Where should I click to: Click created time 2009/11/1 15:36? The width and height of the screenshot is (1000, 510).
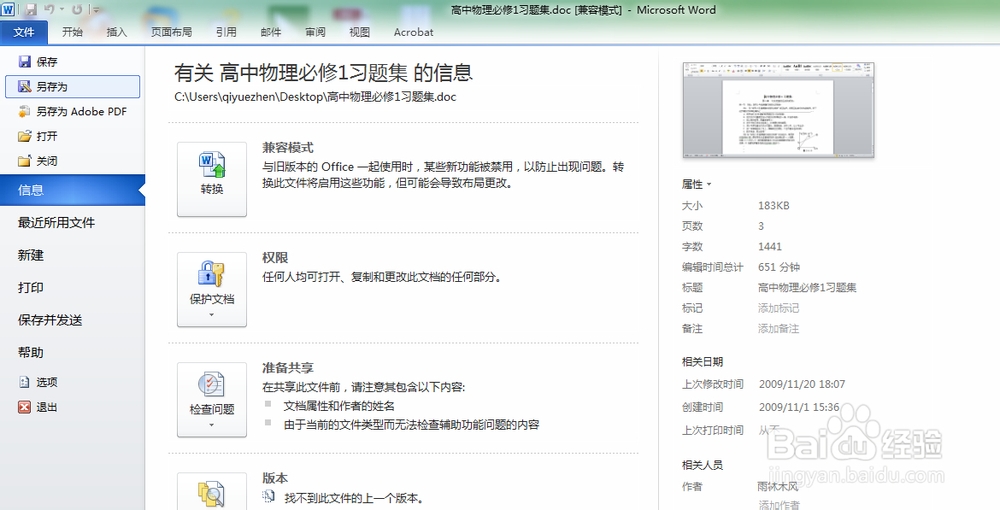click(798, 407)
